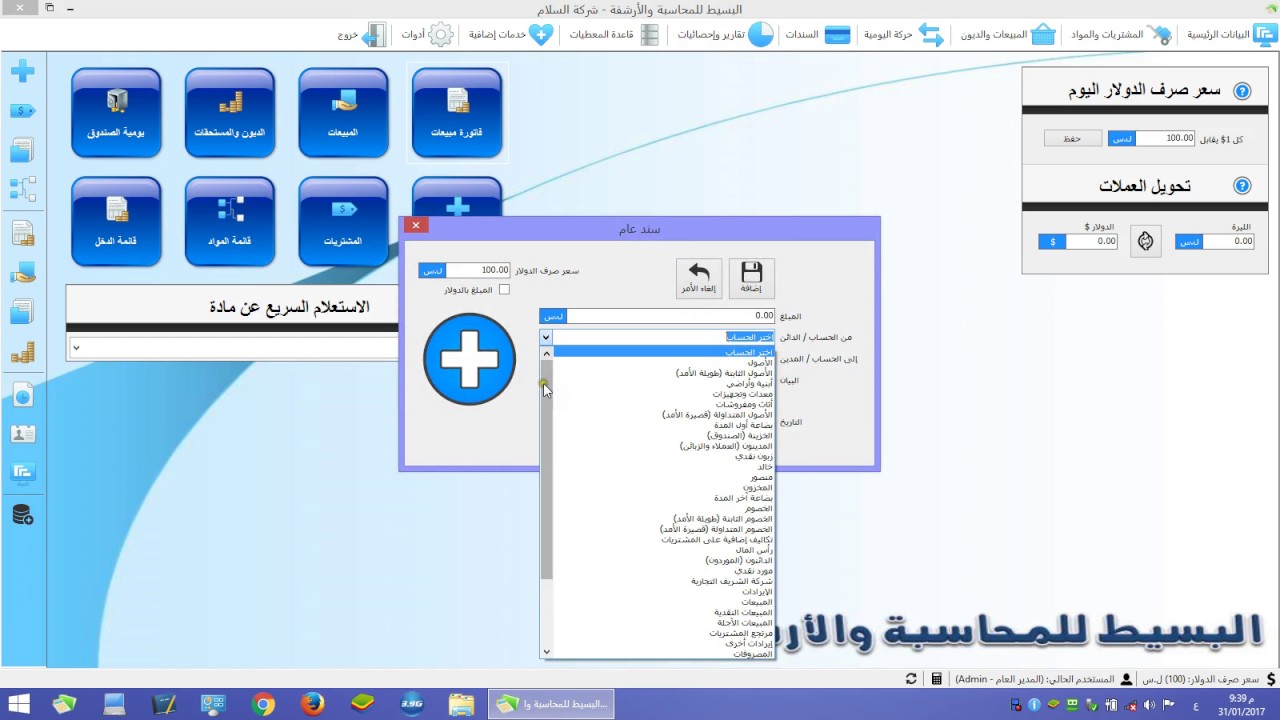Image resolution: width=1280 pixels, height=720 pixels.
Task: Click the الدولار $ amount field in converter
Action: (x=1092, y=242)
